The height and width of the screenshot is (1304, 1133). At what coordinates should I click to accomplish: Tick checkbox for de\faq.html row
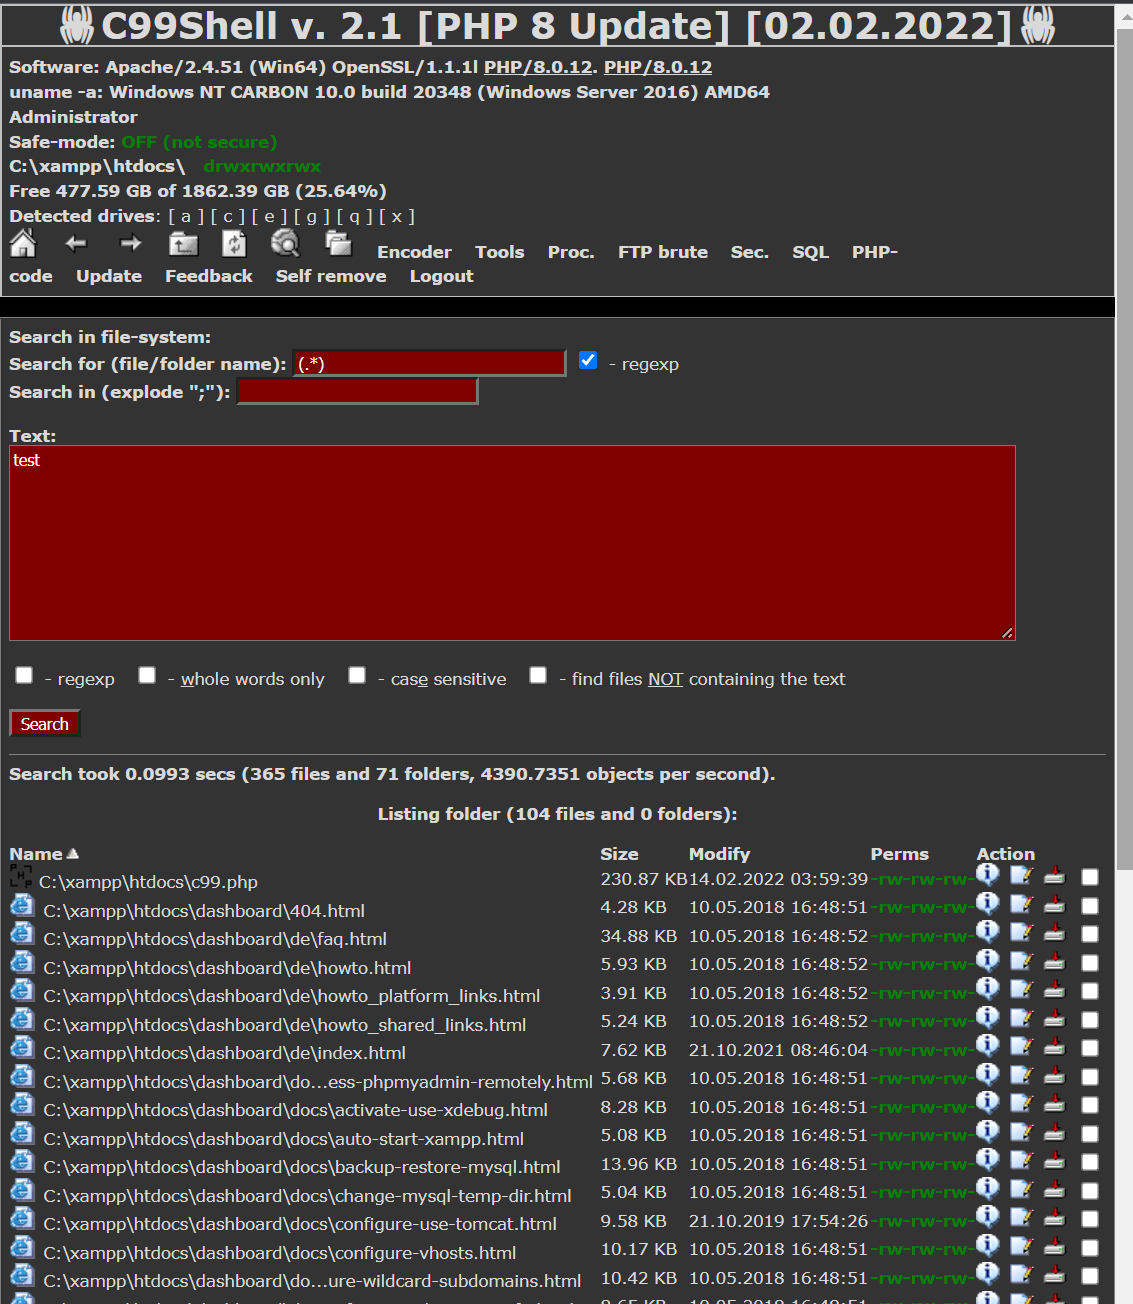[x=1090, y=934]
